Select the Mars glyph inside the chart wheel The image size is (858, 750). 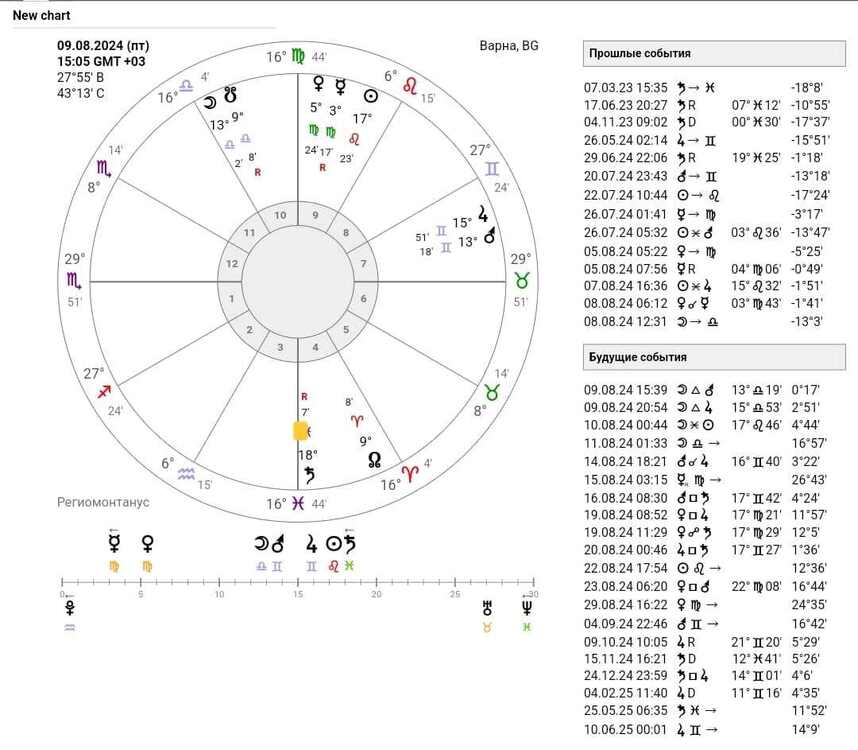click(490, 235)
